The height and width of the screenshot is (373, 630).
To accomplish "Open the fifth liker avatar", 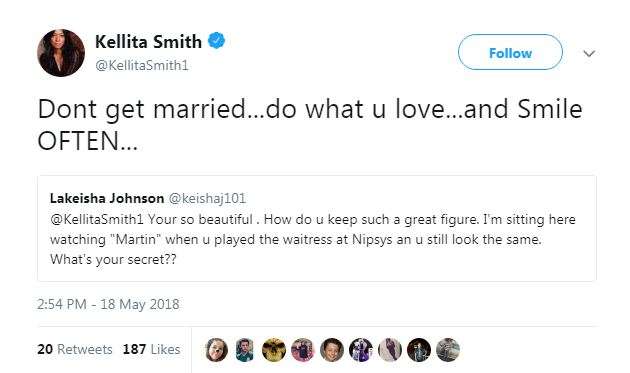I will click(332, 349).
